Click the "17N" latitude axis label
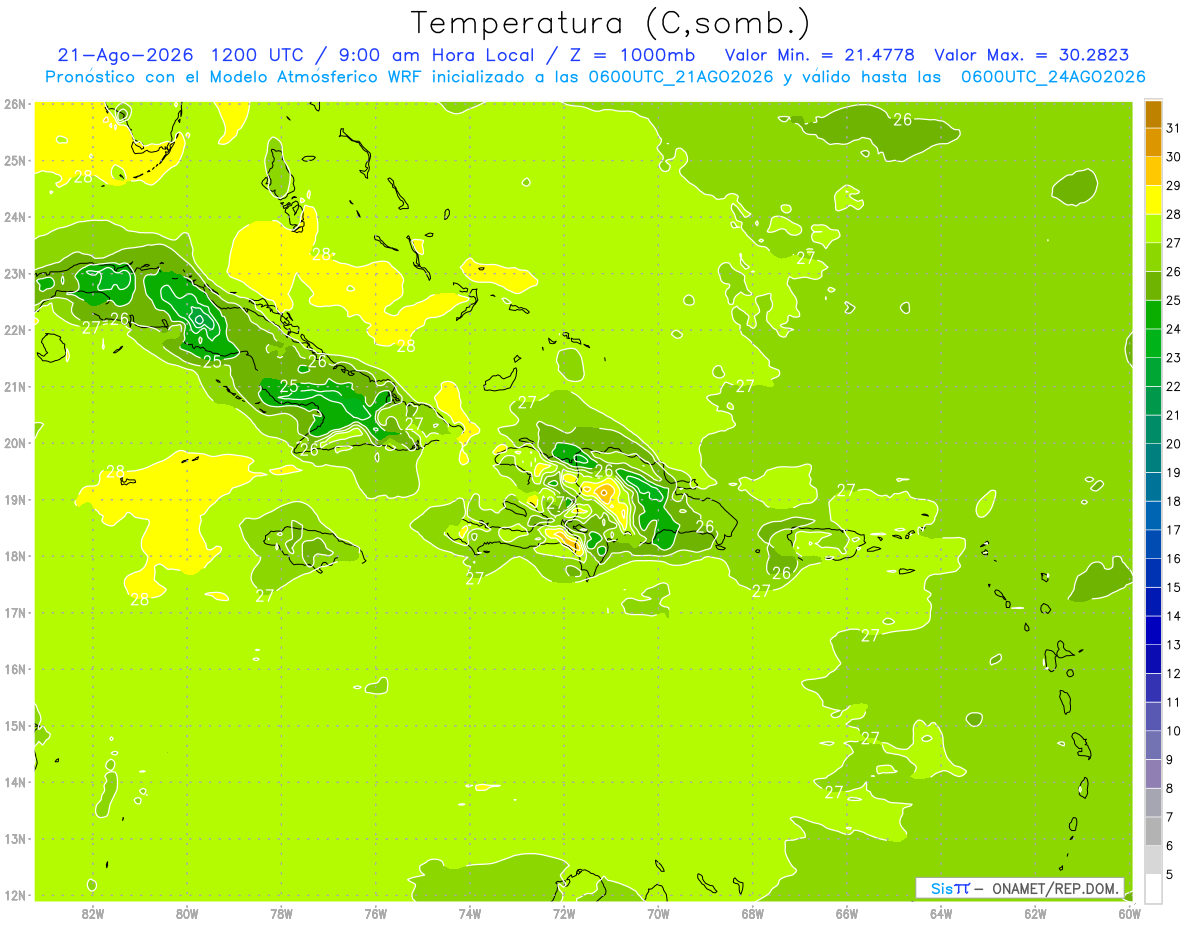 coord(15,613)
